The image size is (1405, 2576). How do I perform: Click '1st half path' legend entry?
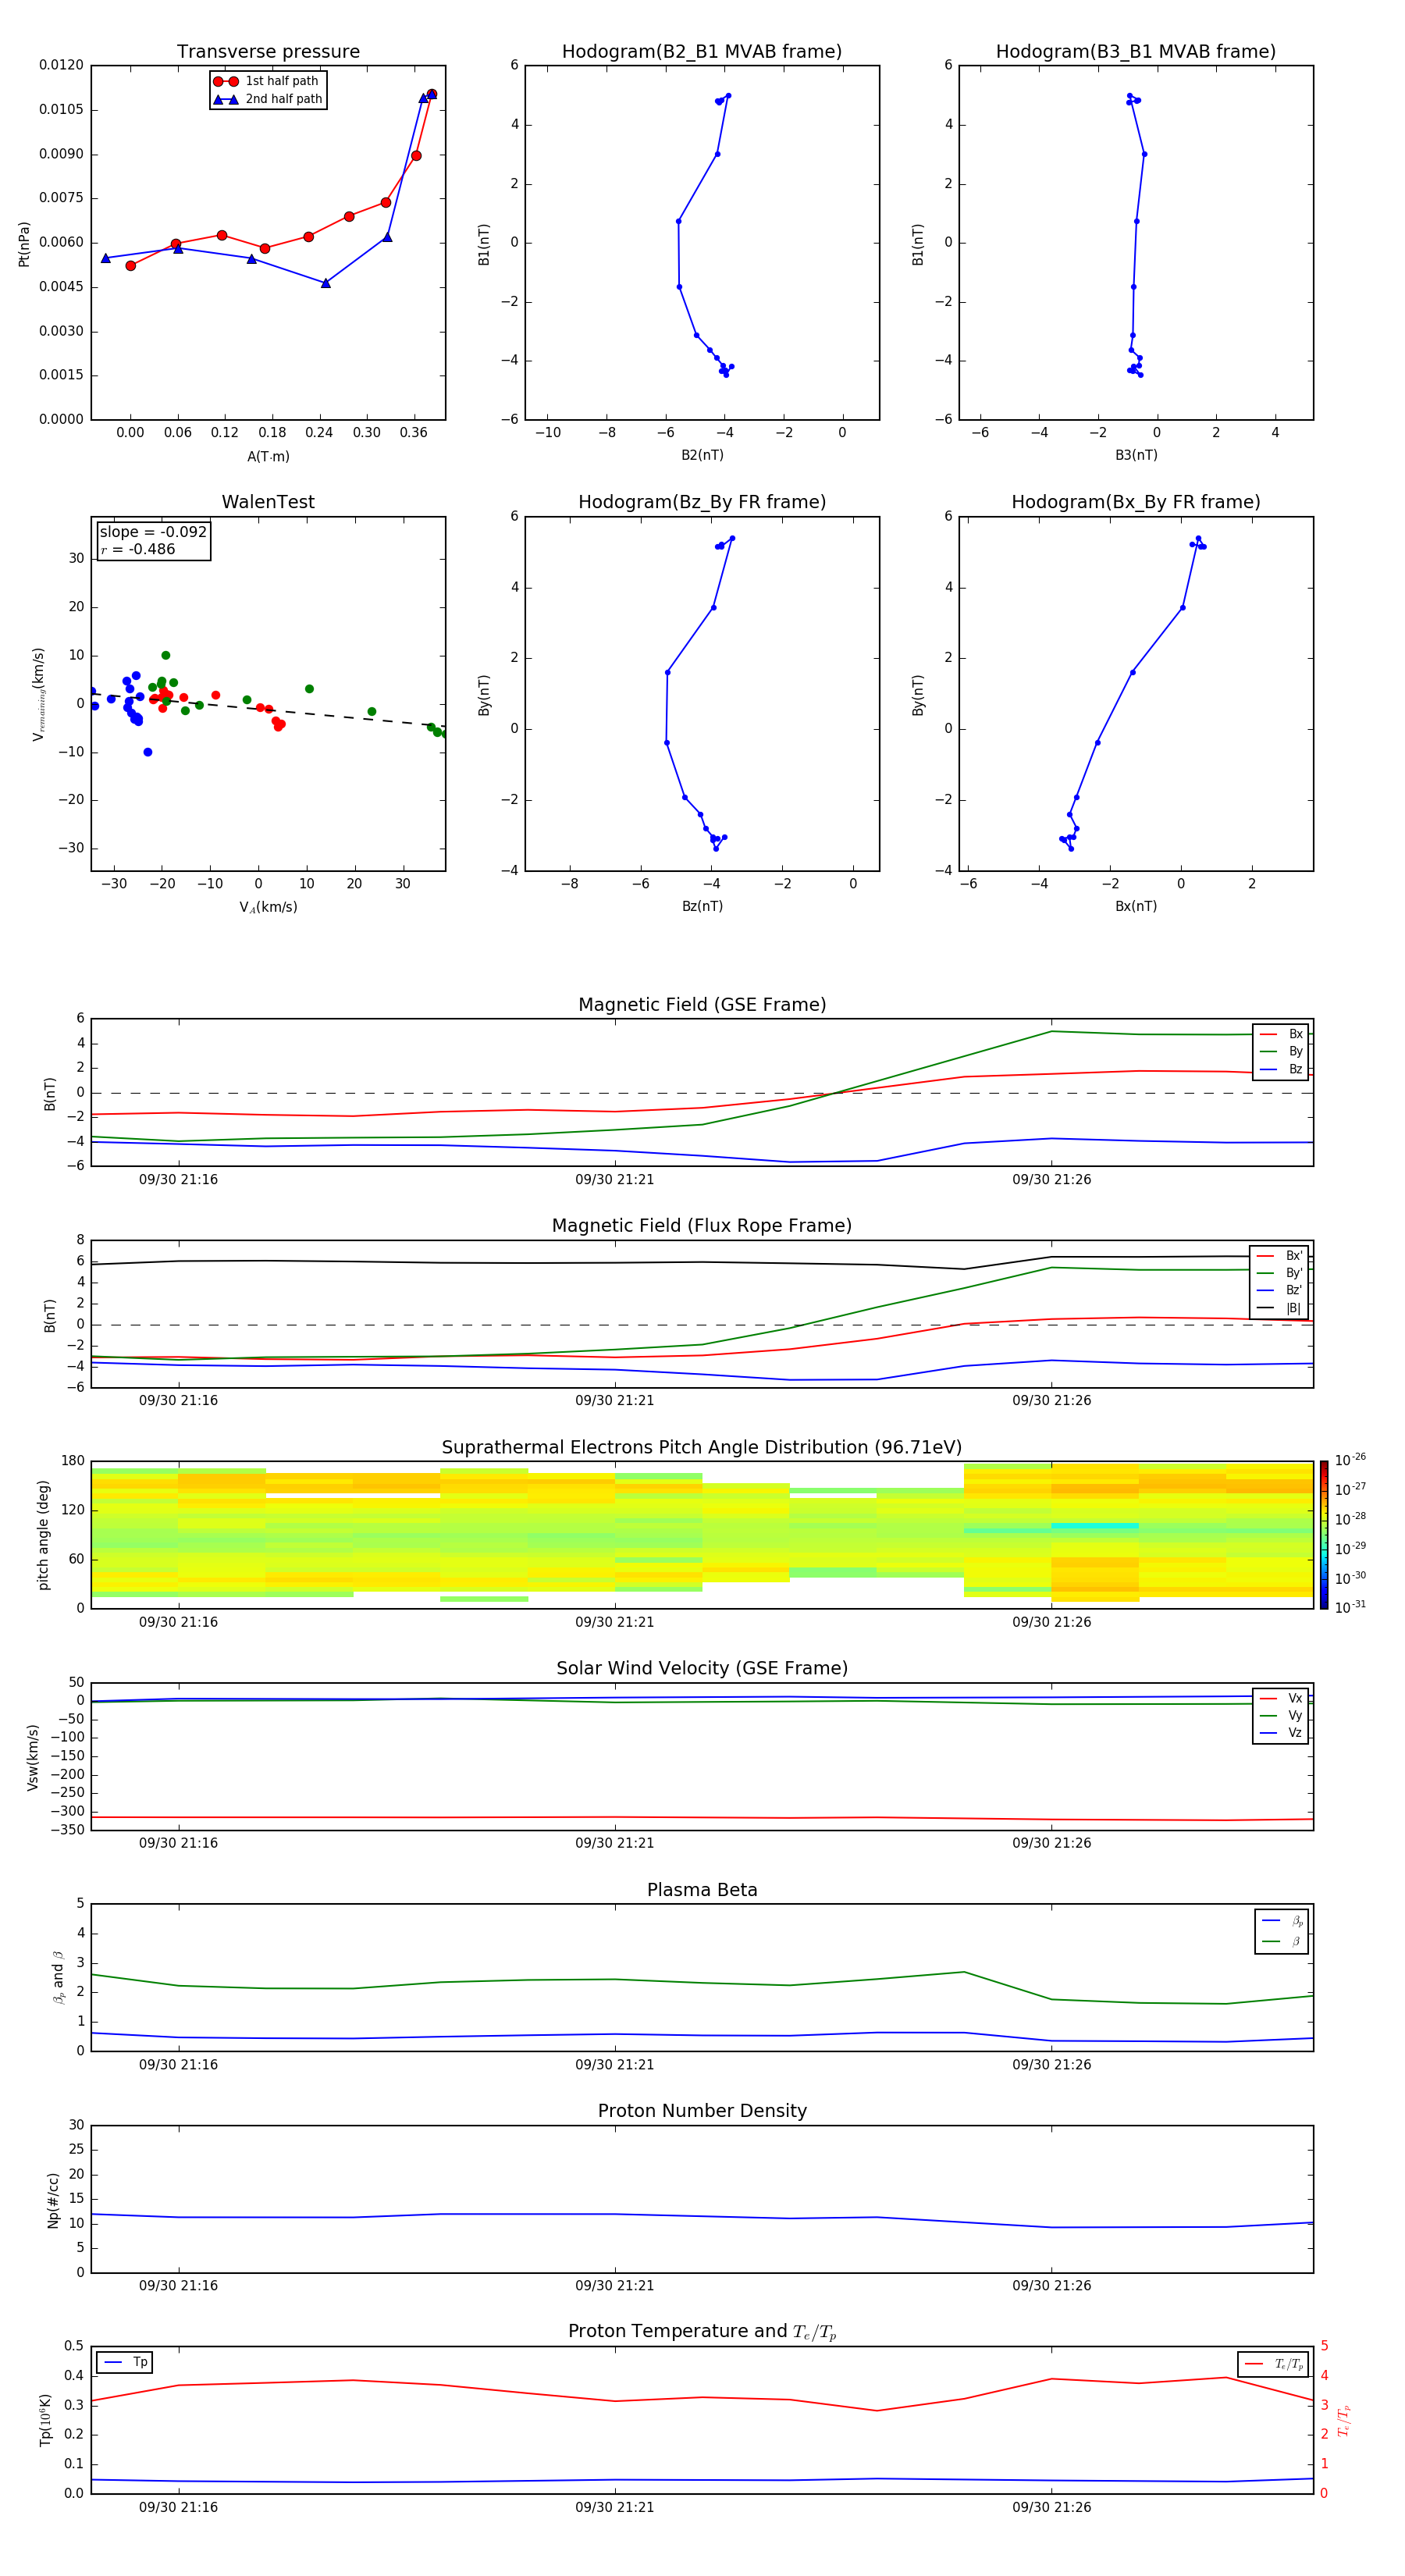(x=268, y=81)
